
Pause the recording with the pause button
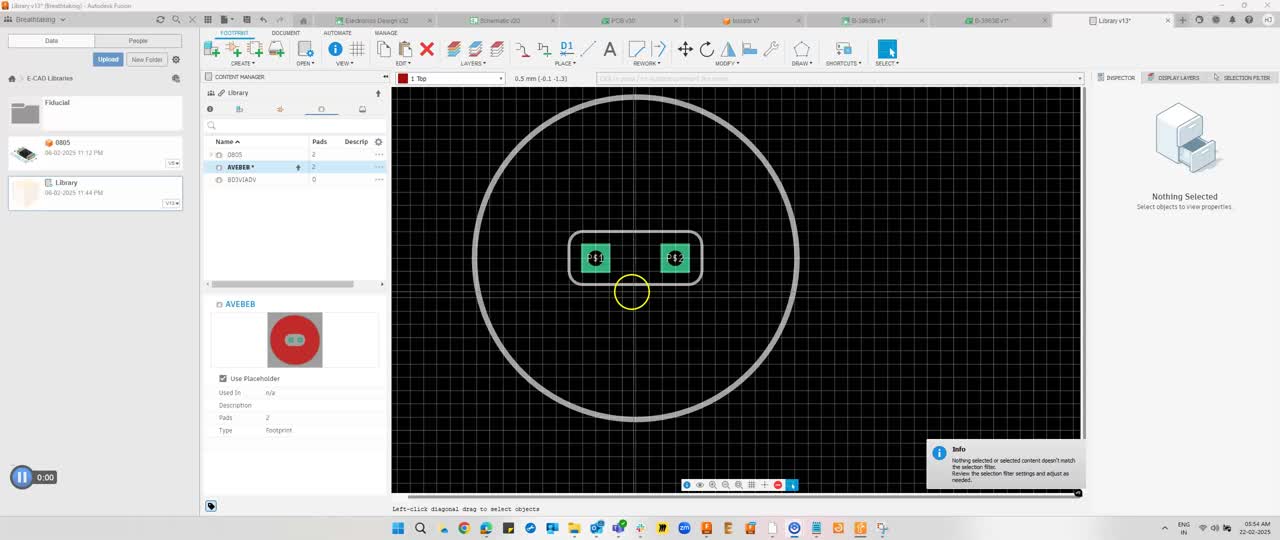(22, 477)
